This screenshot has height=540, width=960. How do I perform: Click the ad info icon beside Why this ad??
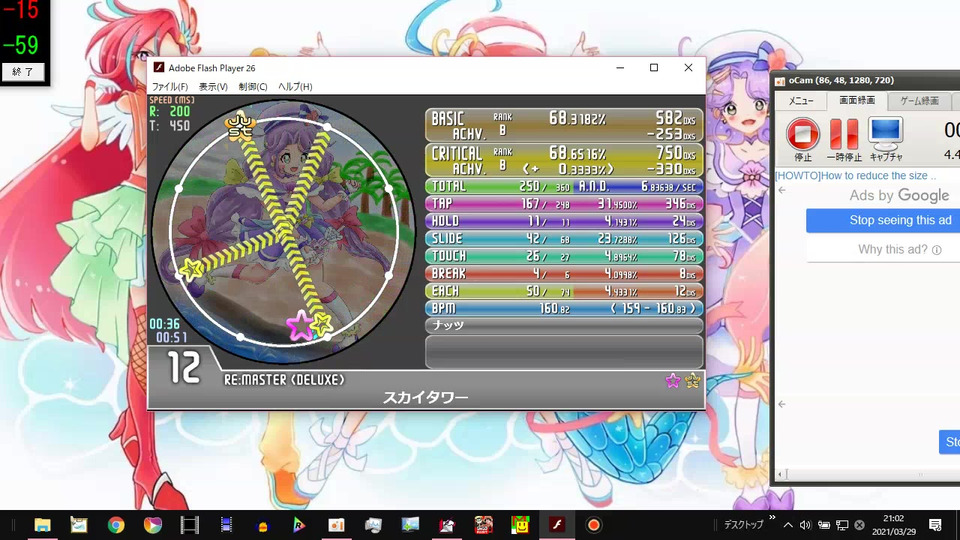point(937,250)
